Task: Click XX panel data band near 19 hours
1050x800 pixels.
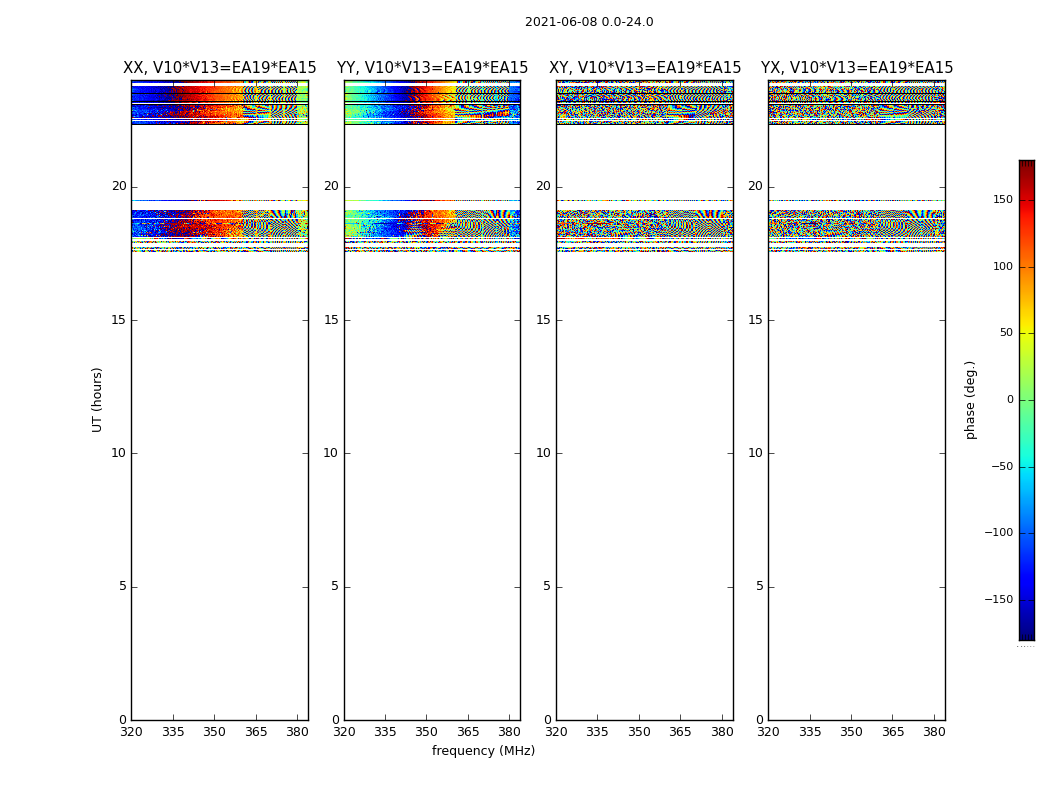Action: 220,223
